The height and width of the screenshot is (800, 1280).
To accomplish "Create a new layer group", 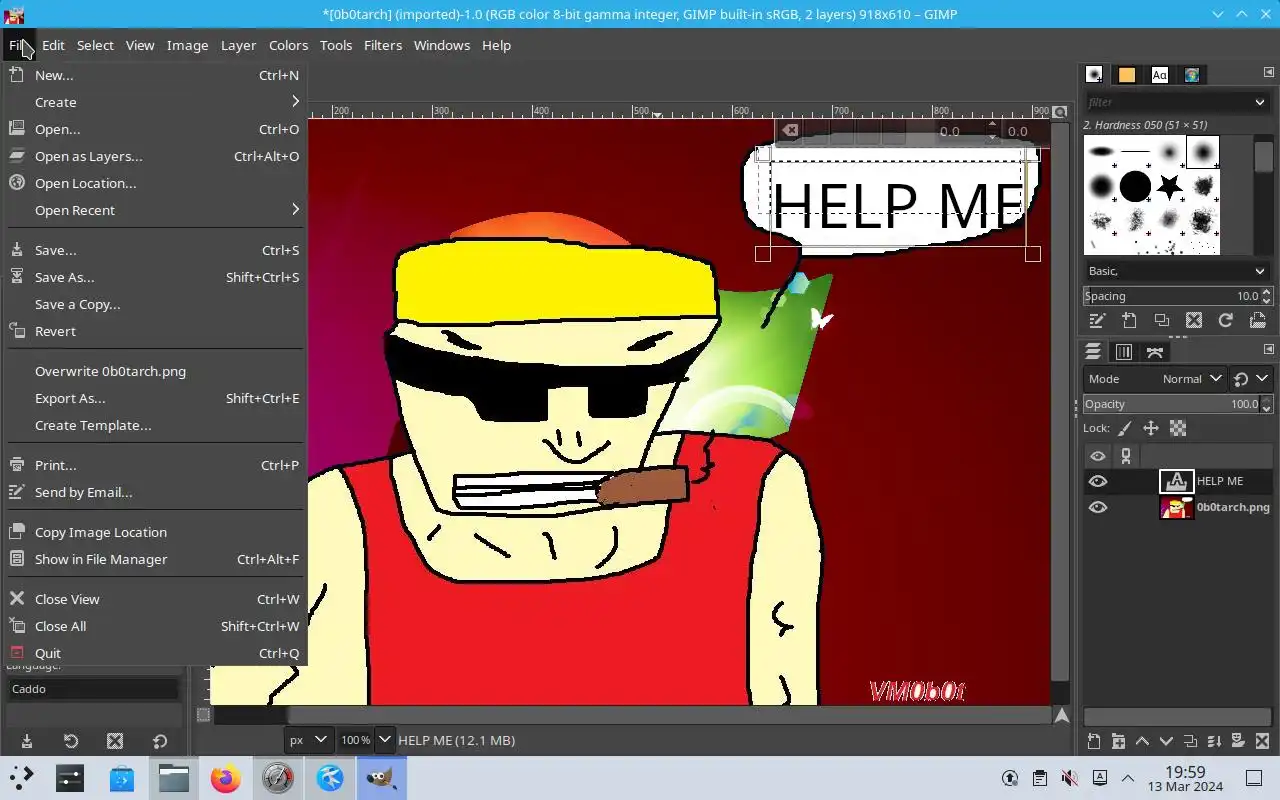I will [x=1117, y=741].
